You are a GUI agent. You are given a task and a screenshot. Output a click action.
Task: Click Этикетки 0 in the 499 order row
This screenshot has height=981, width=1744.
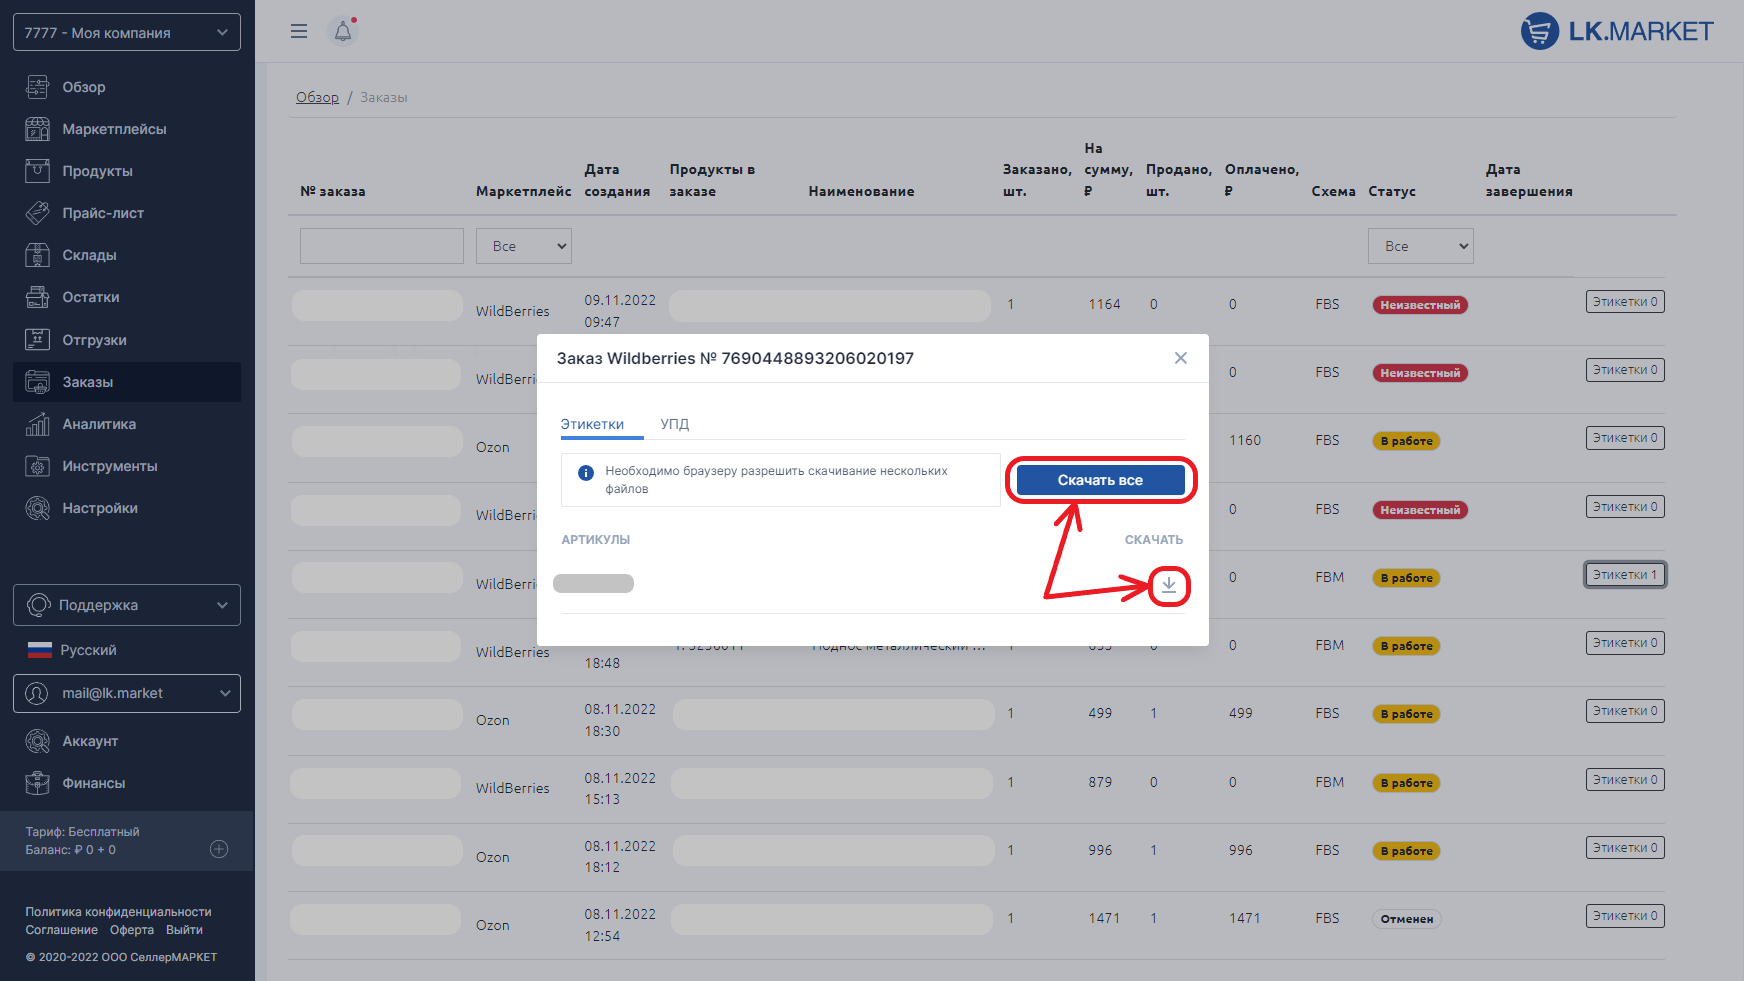(x=1625, y=711)
